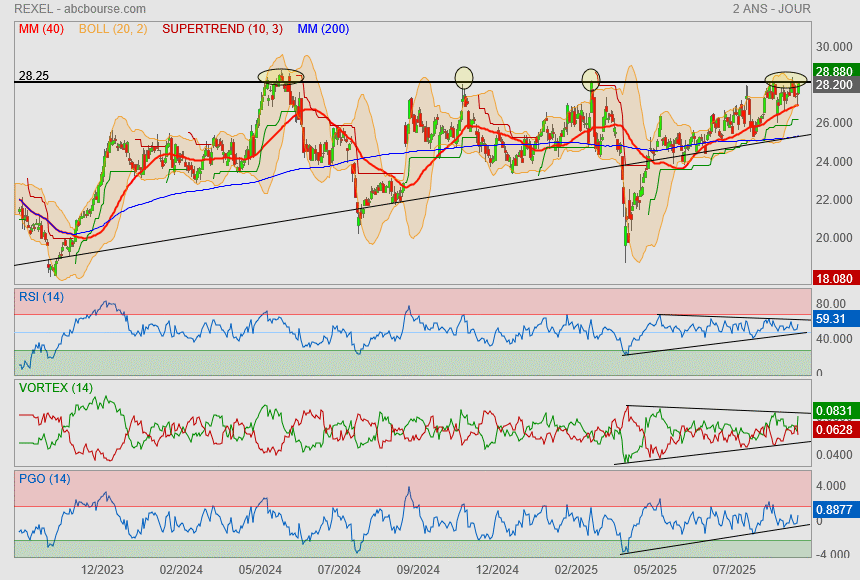Click the gray 28.200 price tag
The width and height of the screenshot is (860, 580).
pyautogui.click(x=833, y=86)
